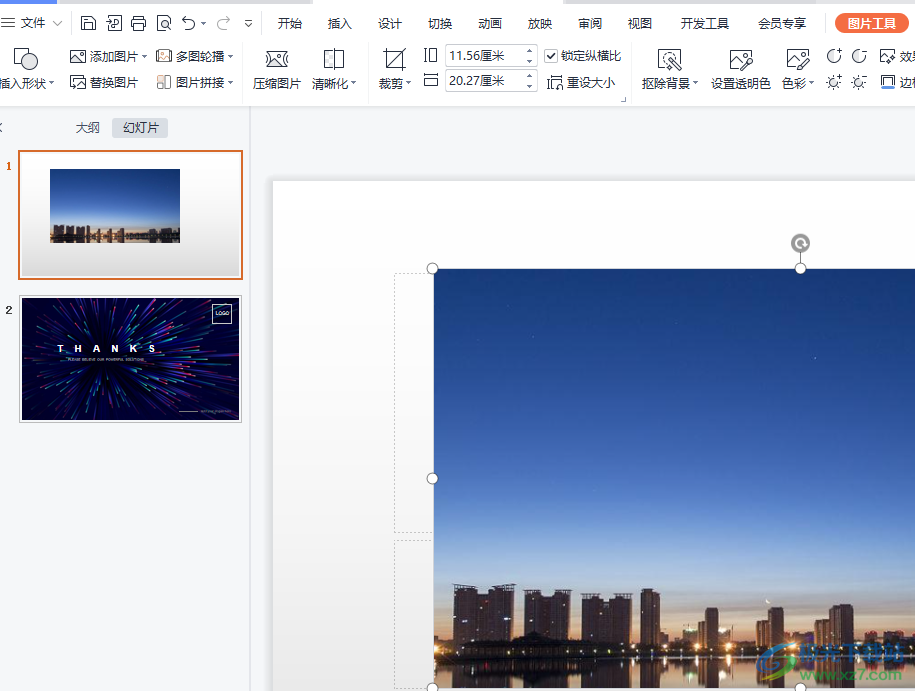Select slide 1 thumbnail

[x=130, y=215]
